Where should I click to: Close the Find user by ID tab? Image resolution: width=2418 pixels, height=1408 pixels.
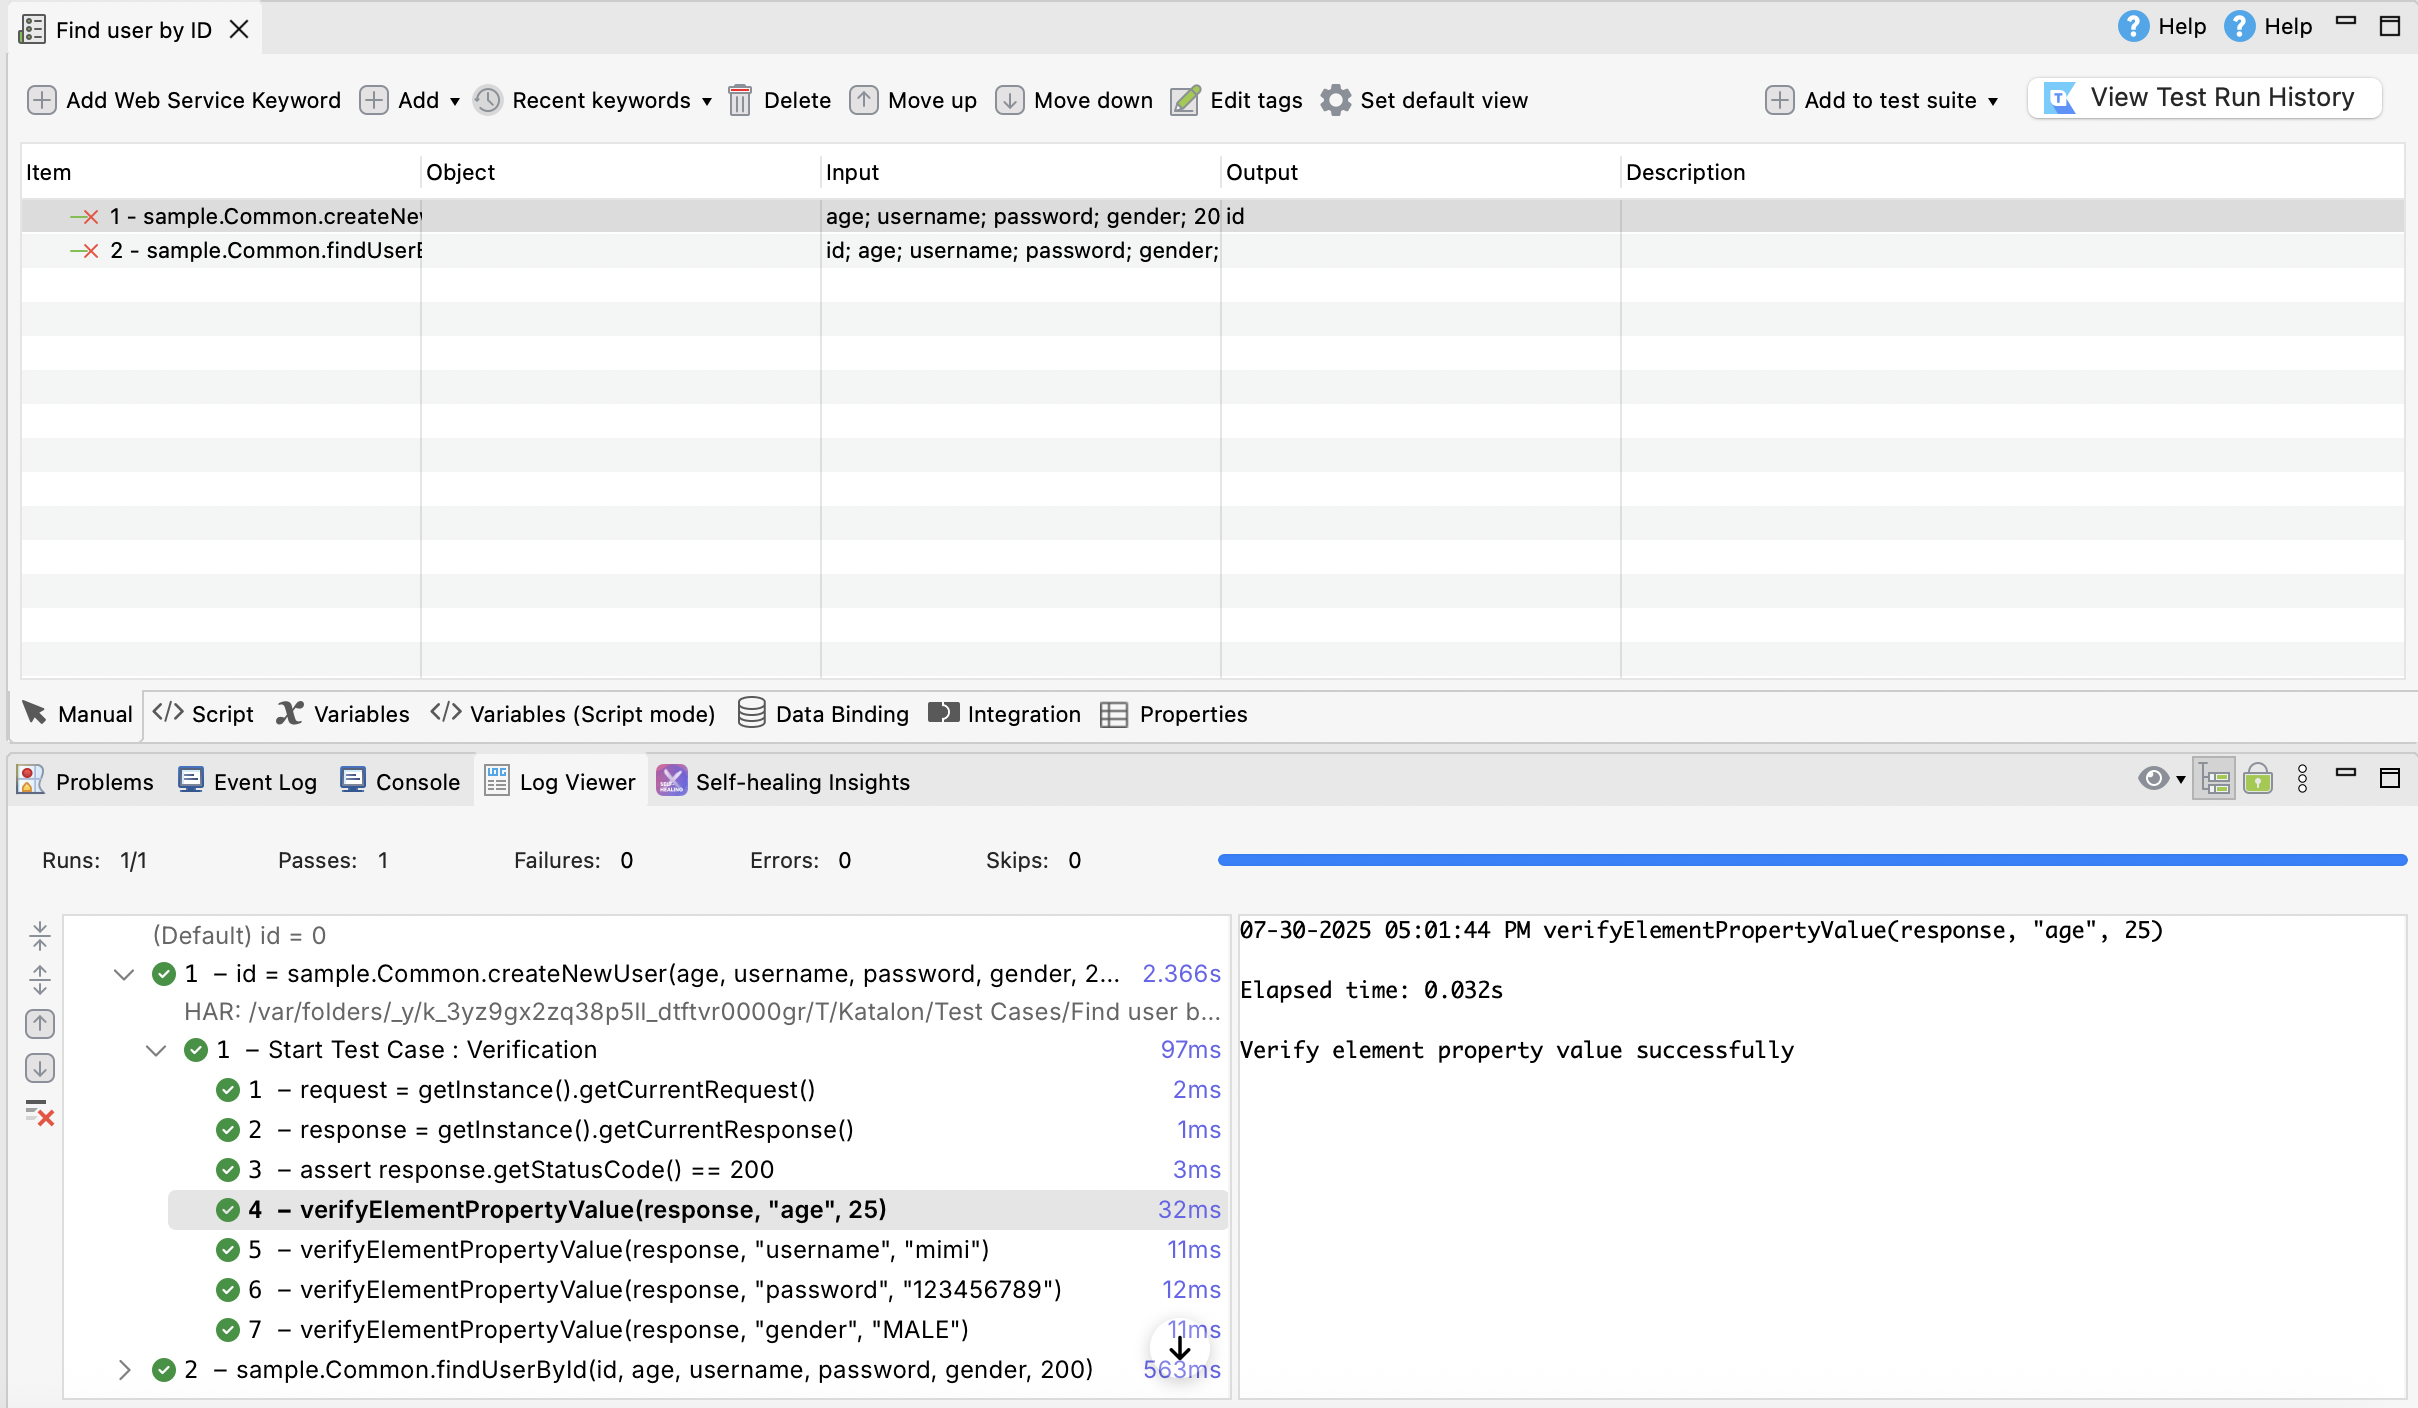click(239, 30)
